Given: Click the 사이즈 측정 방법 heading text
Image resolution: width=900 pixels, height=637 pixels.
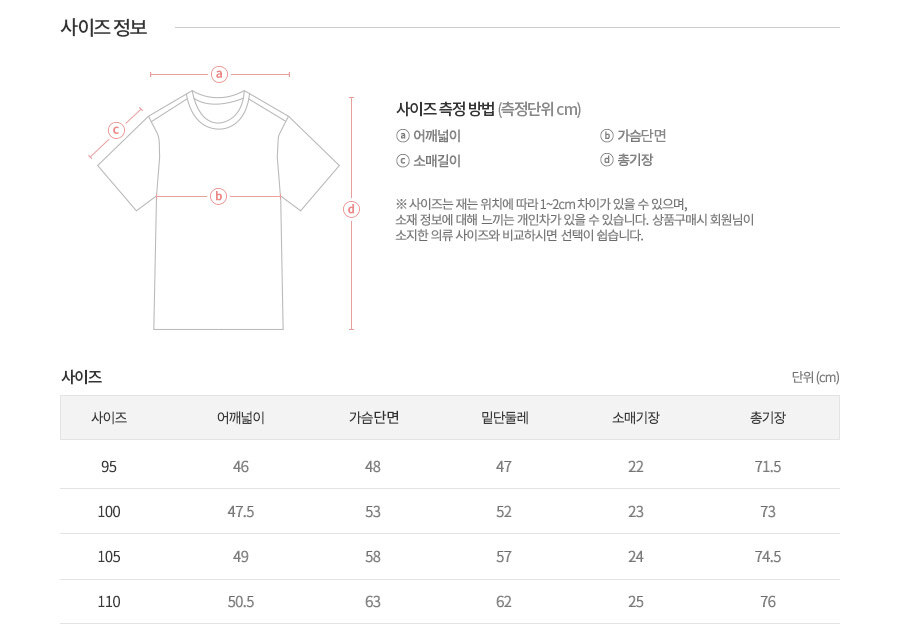Looking at the screenshot, I should [x=445, y=109].
